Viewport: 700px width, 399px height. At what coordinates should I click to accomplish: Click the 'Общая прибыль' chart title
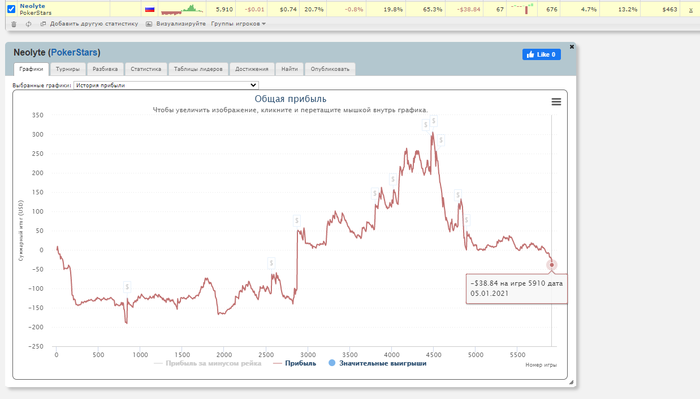pos(290,99)
